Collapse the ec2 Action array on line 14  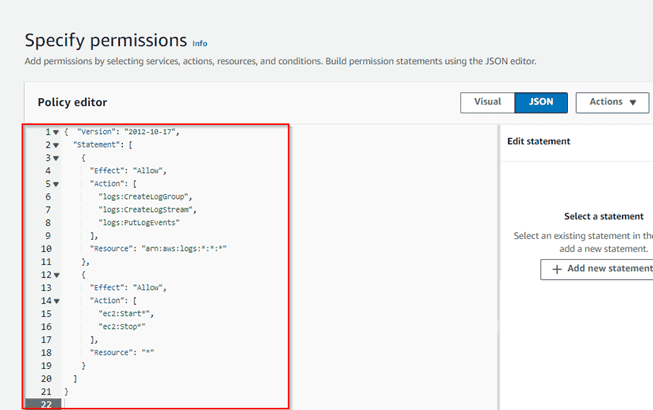coord(55,301)
